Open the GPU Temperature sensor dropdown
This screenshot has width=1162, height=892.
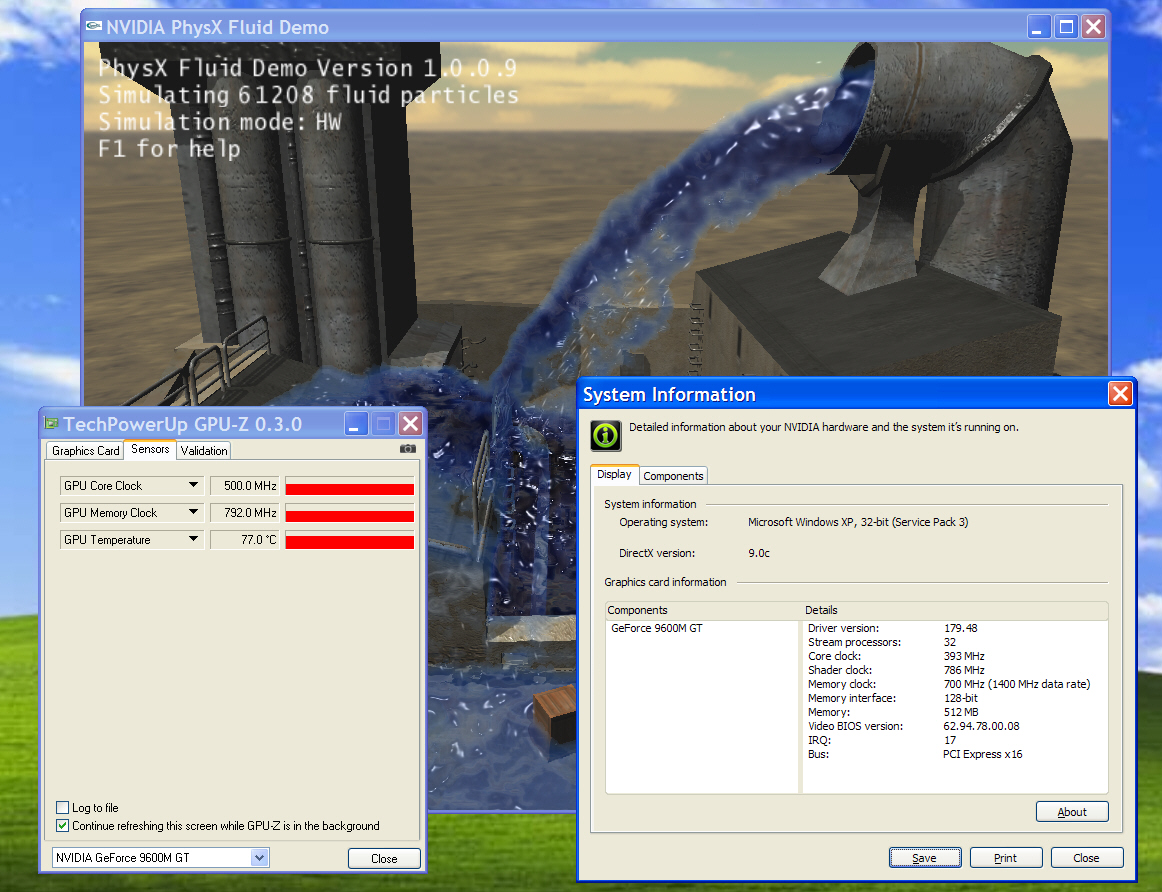(193, 539)
